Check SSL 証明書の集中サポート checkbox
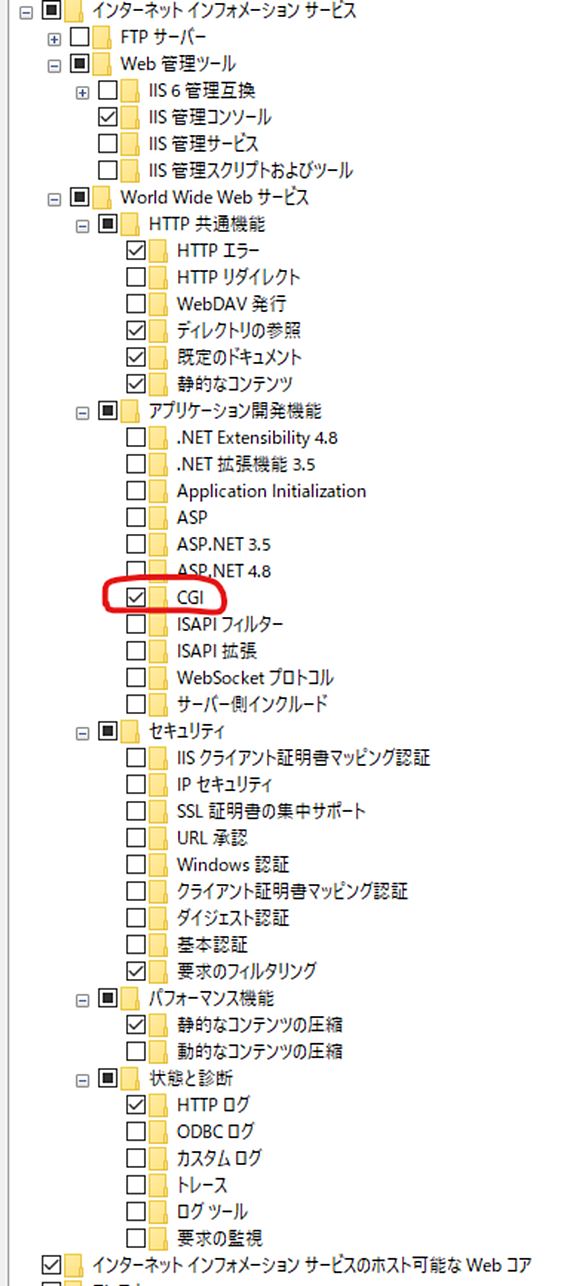586x1286 pixels. click(136, 811)
